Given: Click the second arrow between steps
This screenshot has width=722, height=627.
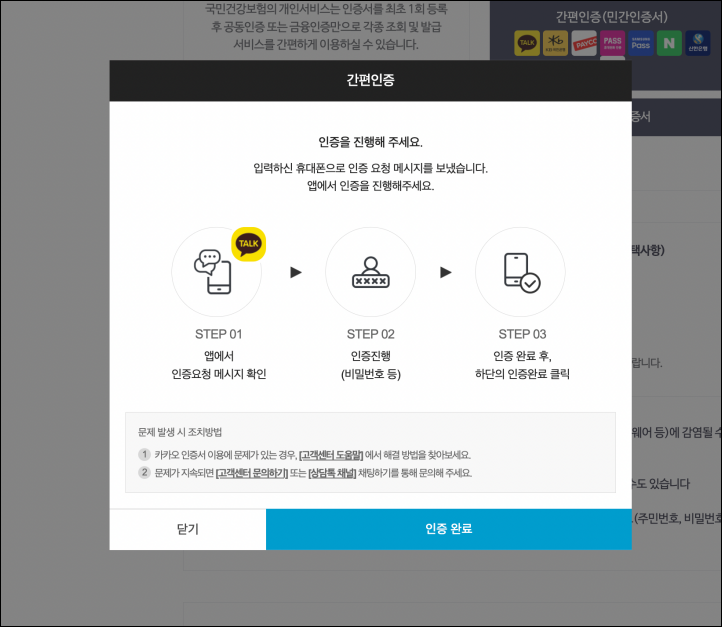Looking at the screenshot, I should point(446,272).
